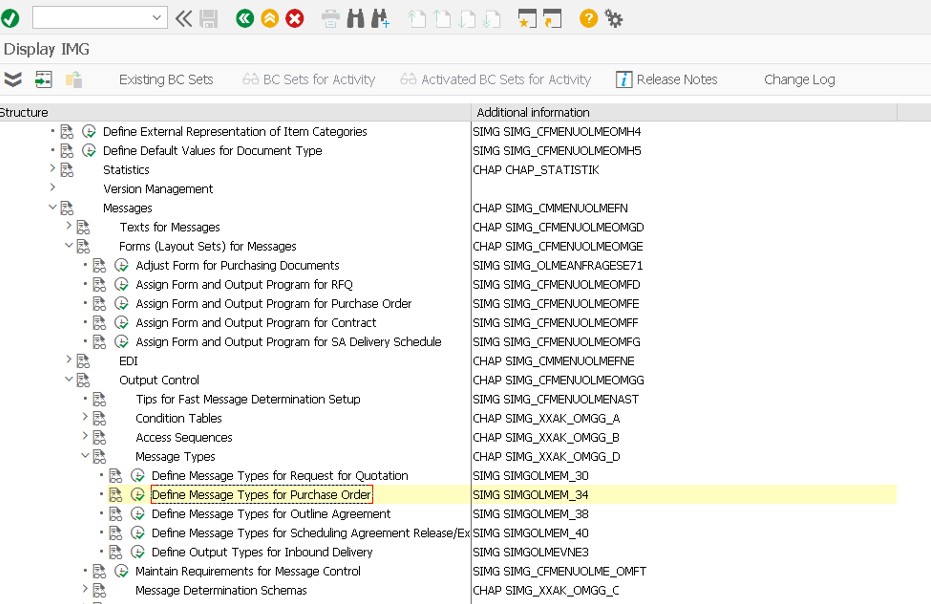Viewport: 931px width, 604px height.
Task: Click Activated BC Sets for Activity button
Action: coord(496,80)
